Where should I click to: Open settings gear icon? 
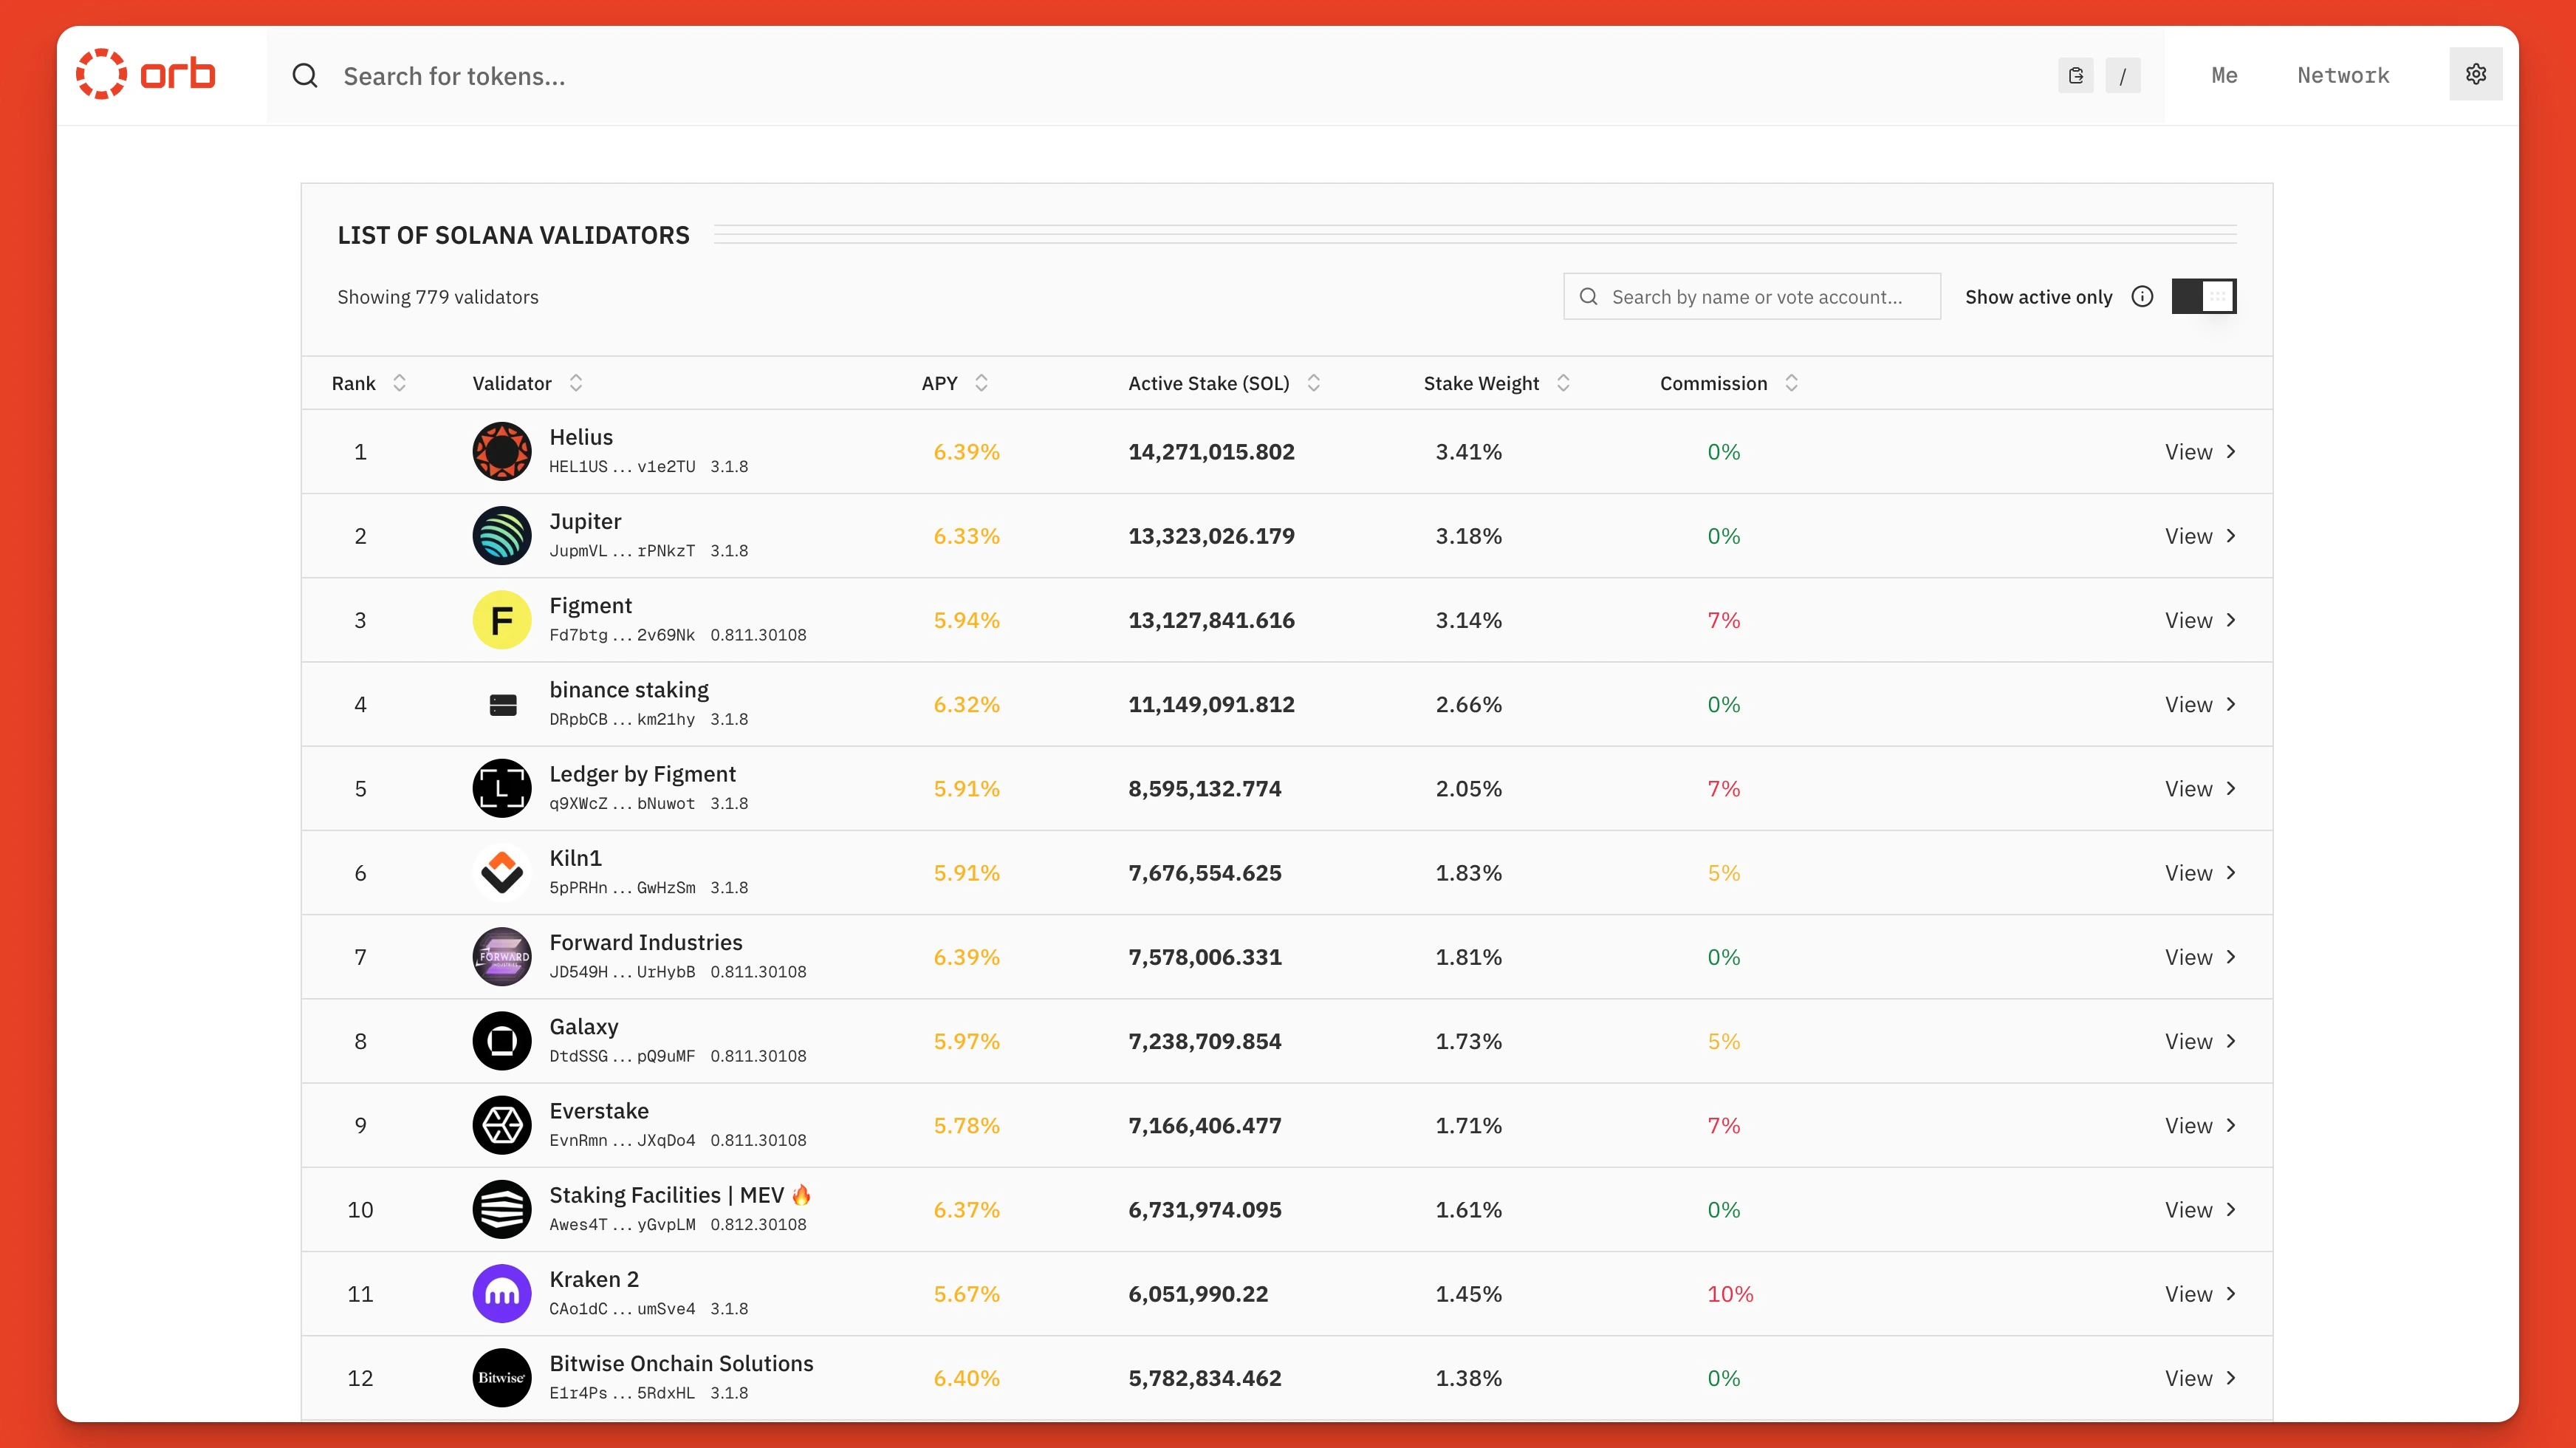[2475, 75]
